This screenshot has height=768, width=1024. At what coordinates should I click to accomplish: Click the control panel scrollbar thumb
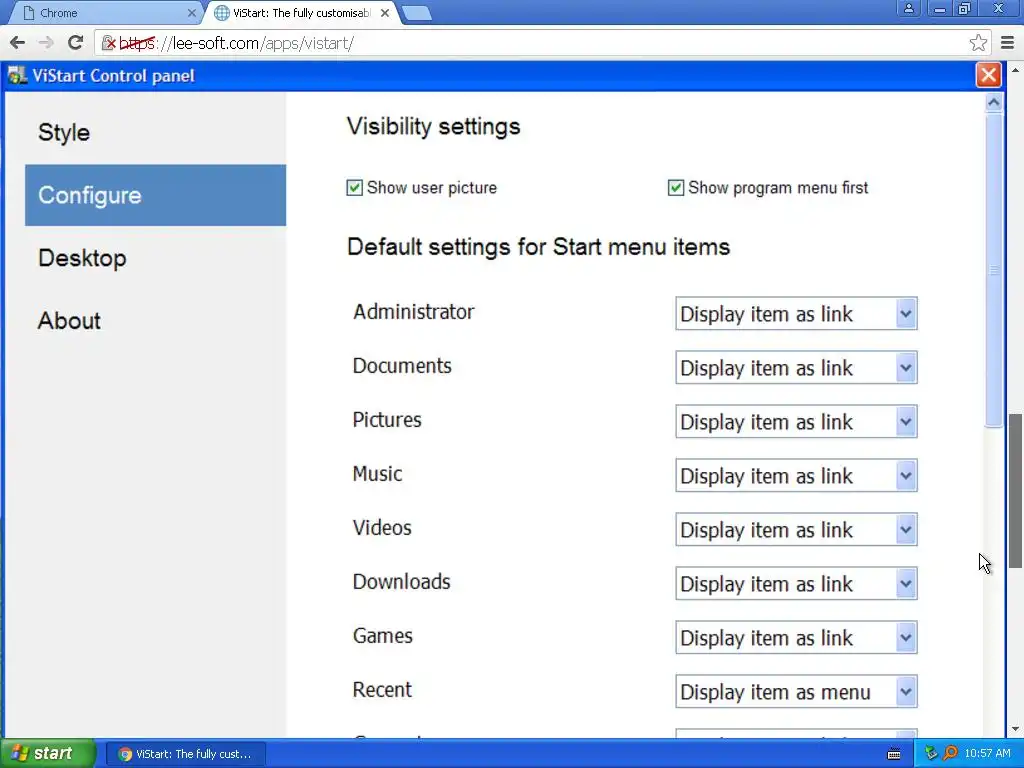tap(994, 270)
